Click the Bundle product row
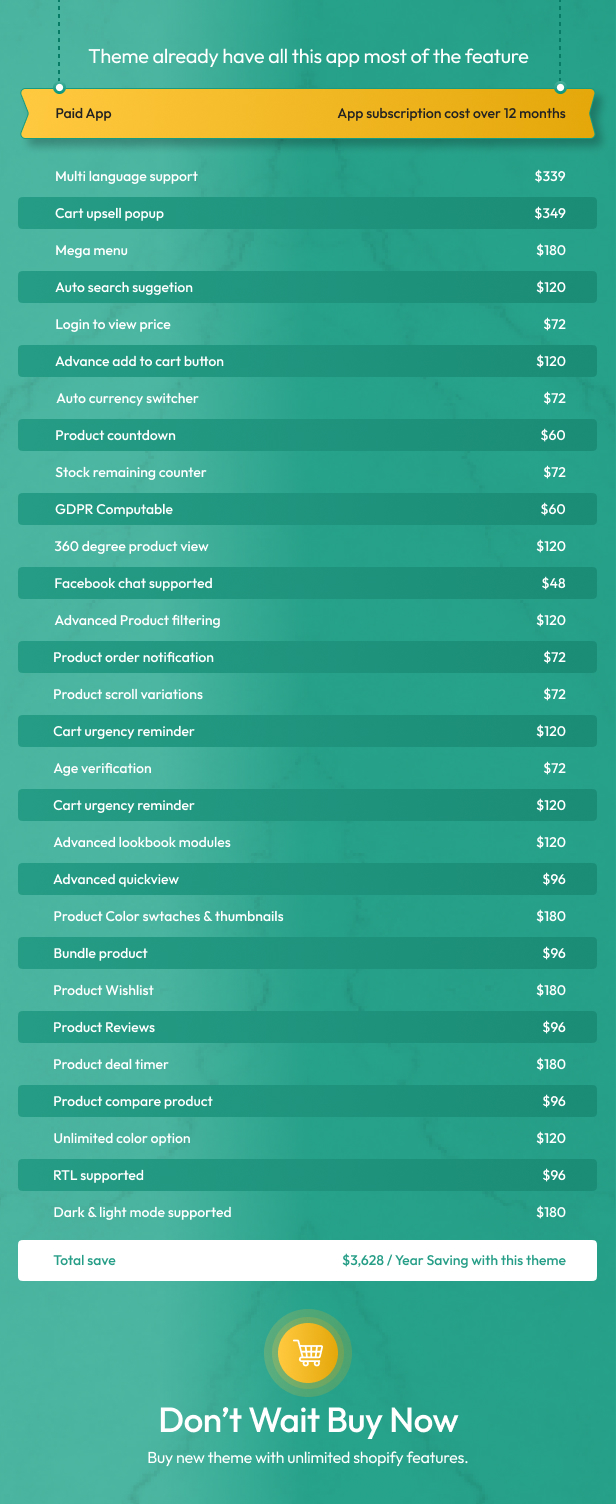This screenshot has width=616, height=1504. 308,953
